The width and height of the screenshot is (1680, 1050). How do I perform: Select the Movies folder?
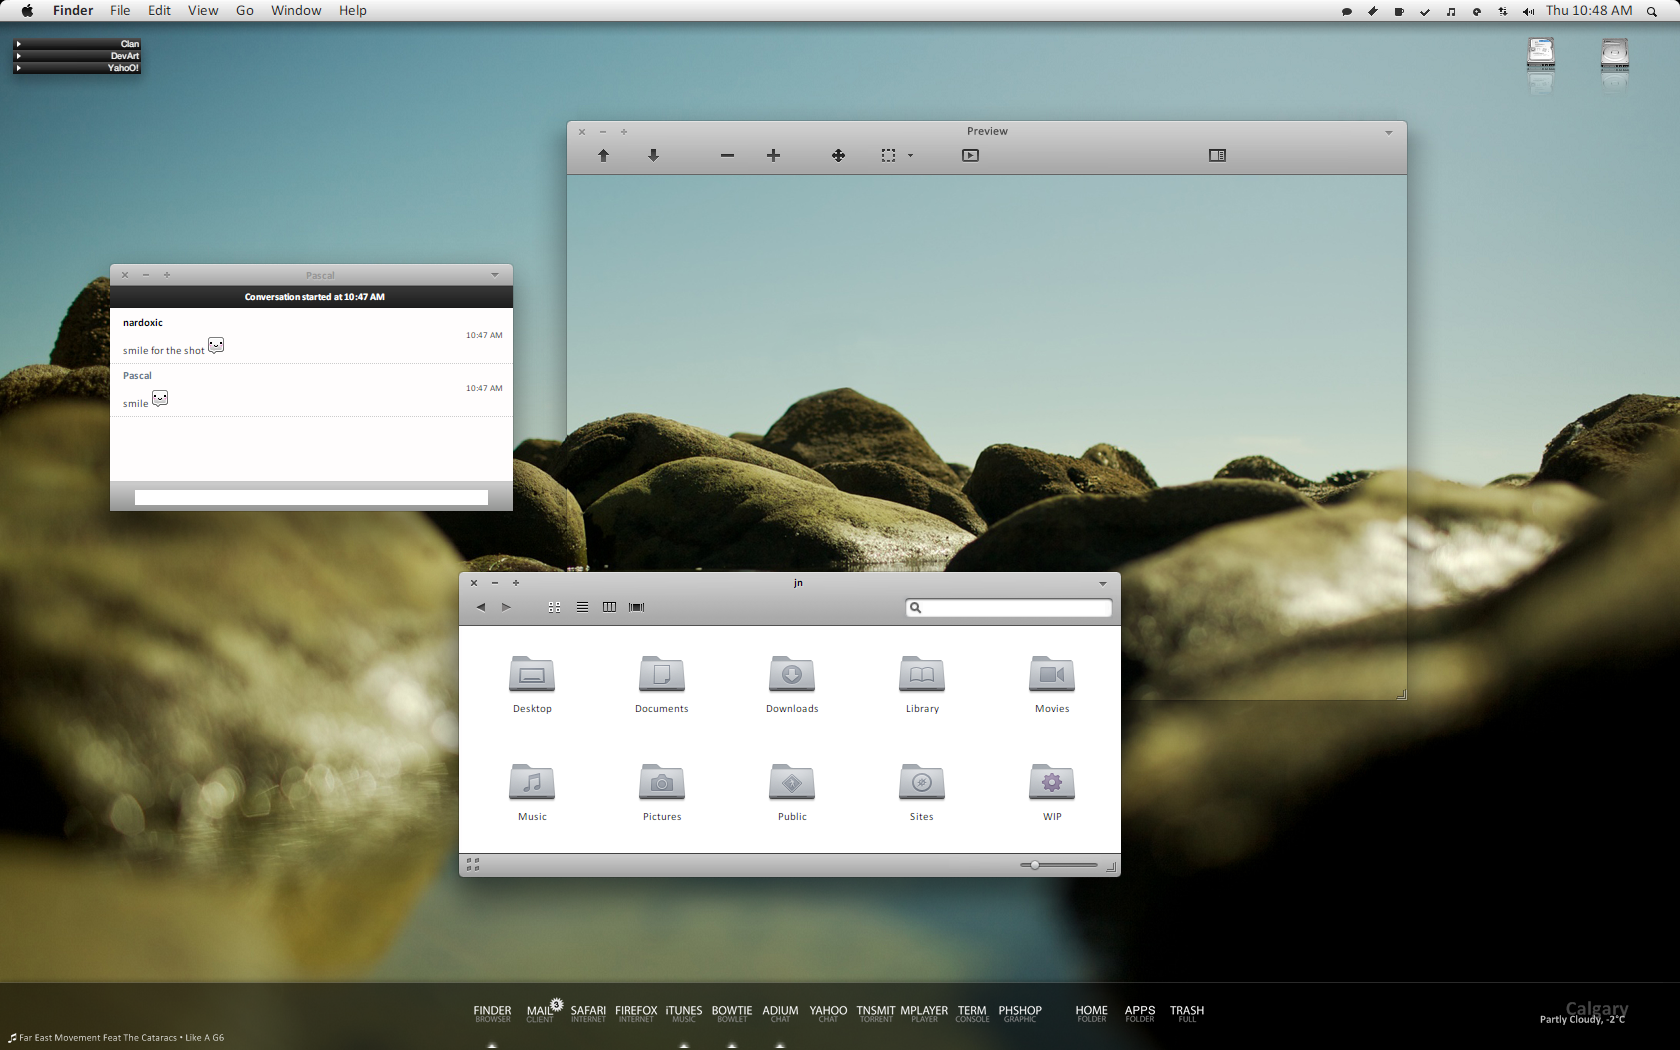(1052, 684)
